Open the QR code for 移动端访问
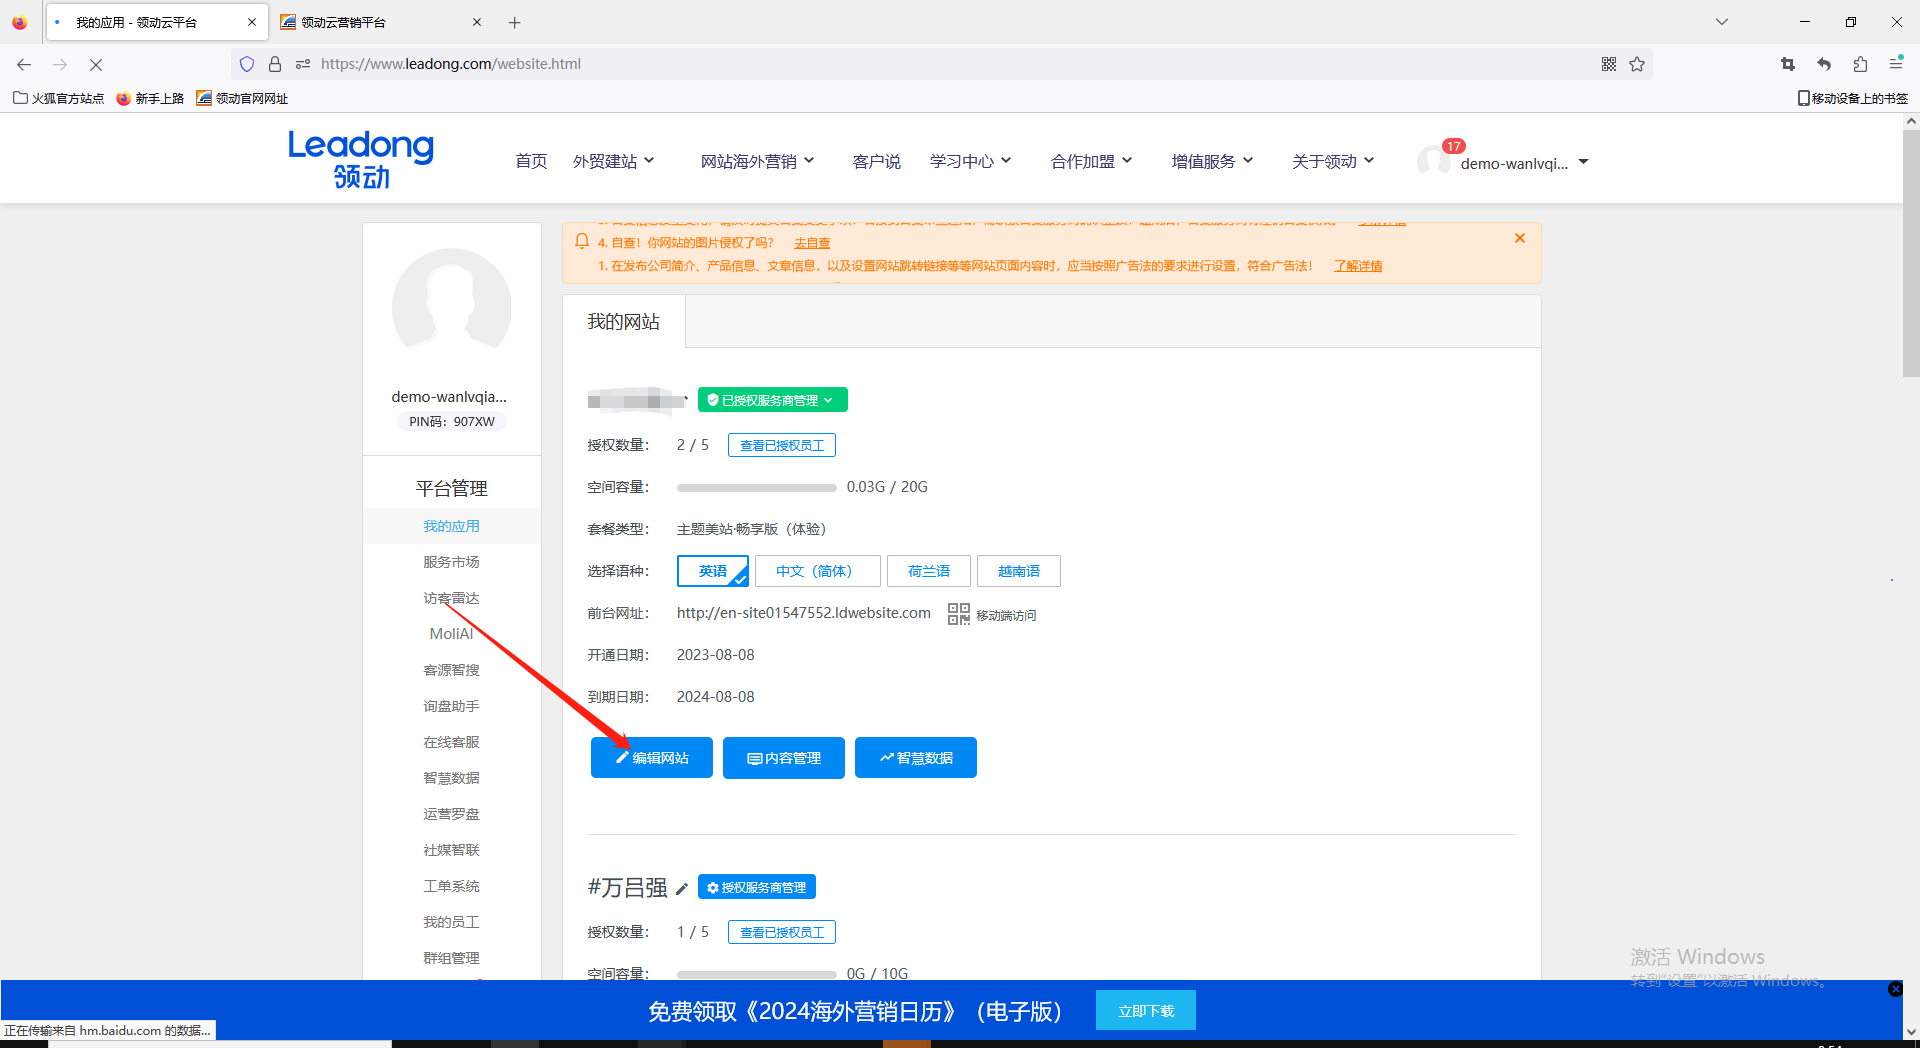This screenshot has height=1048, width=1920. pos(957,614)
